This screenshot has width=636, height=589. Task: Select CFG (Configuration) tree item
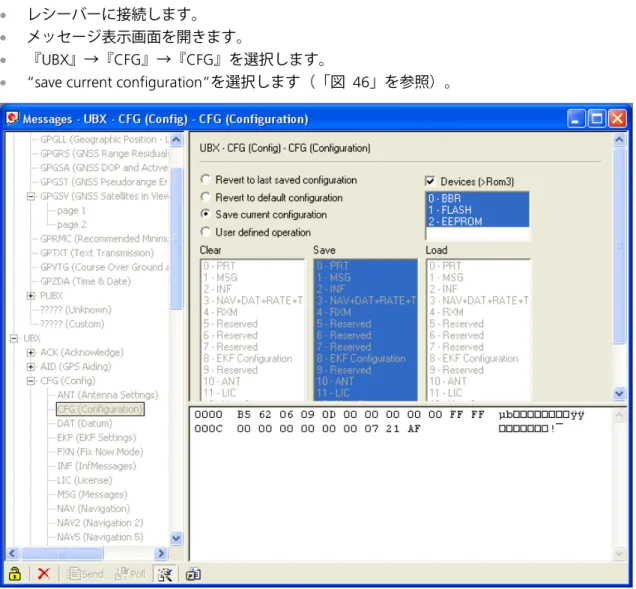[x=100, y=409]
